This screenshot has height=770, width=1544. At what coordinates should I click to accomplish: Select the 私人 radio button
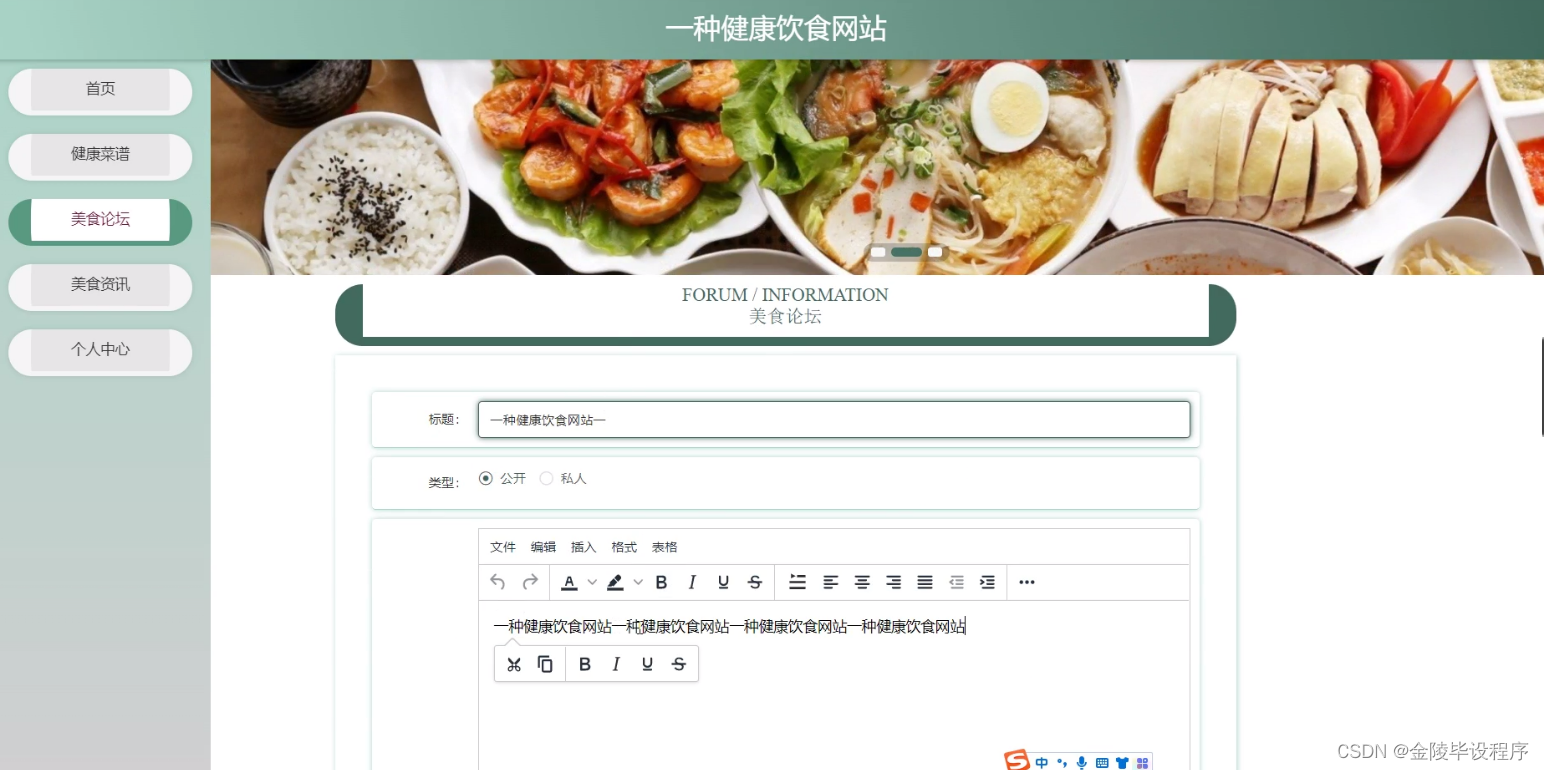(x=546, y=478)
